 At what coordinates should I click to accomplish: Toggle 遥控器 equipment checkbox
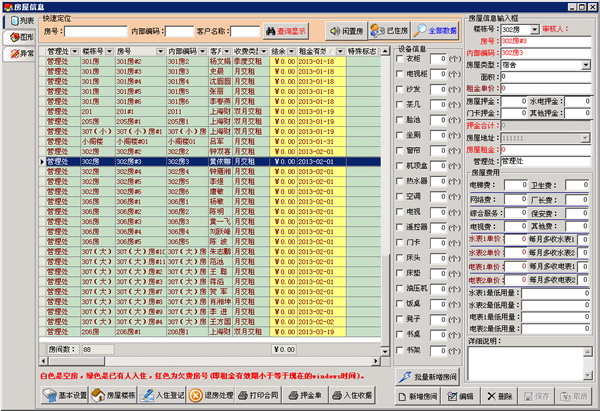click(399, 227)
